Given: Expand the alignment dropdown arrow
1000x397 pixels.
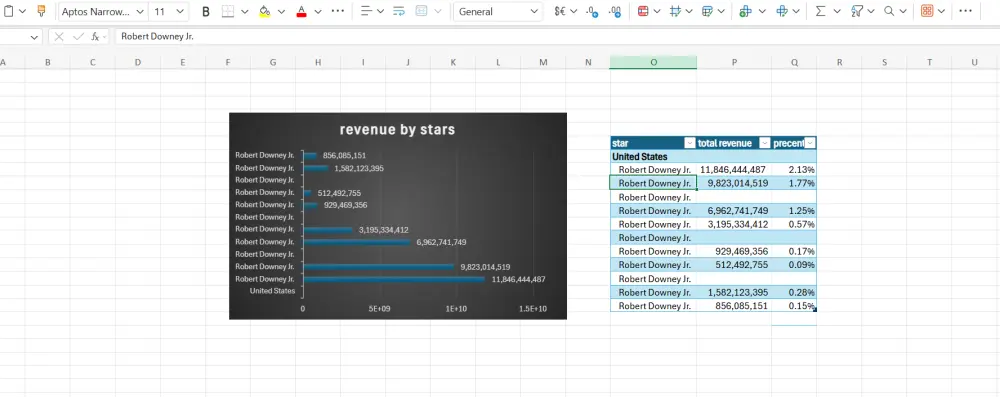Looking at the screenshot, I should 381,11.
